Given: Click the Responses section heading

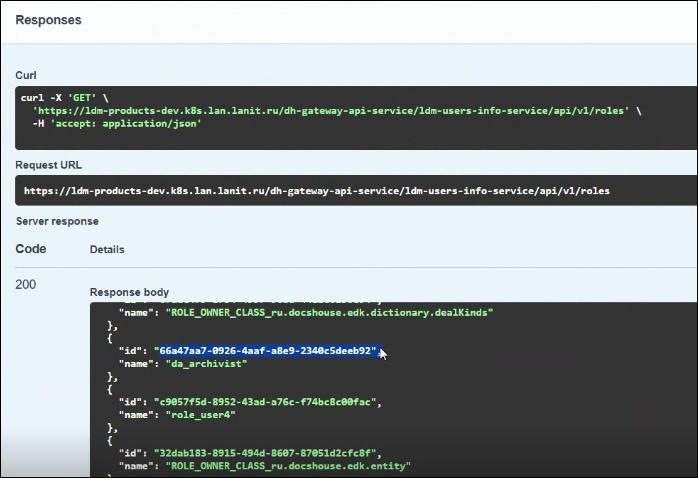Looking at the screenshot, I should (48, 20).
